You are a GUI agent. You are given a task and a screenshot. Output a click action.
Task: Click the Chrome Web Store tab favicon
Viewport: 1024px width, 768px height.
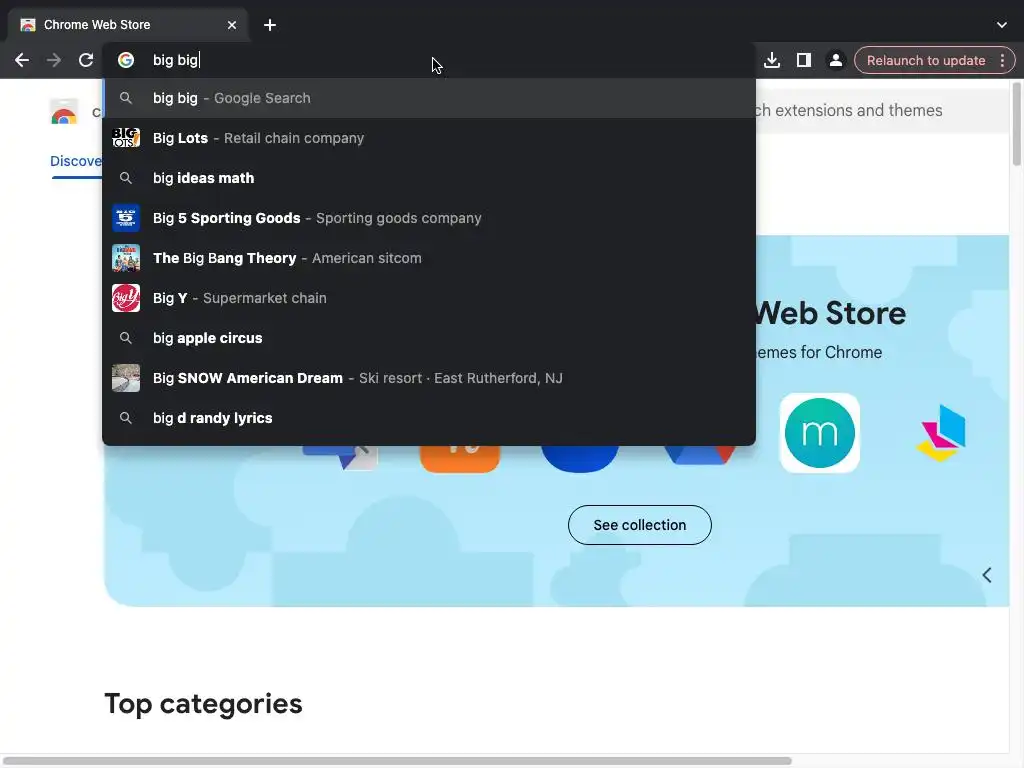click(x=27, y=25)
